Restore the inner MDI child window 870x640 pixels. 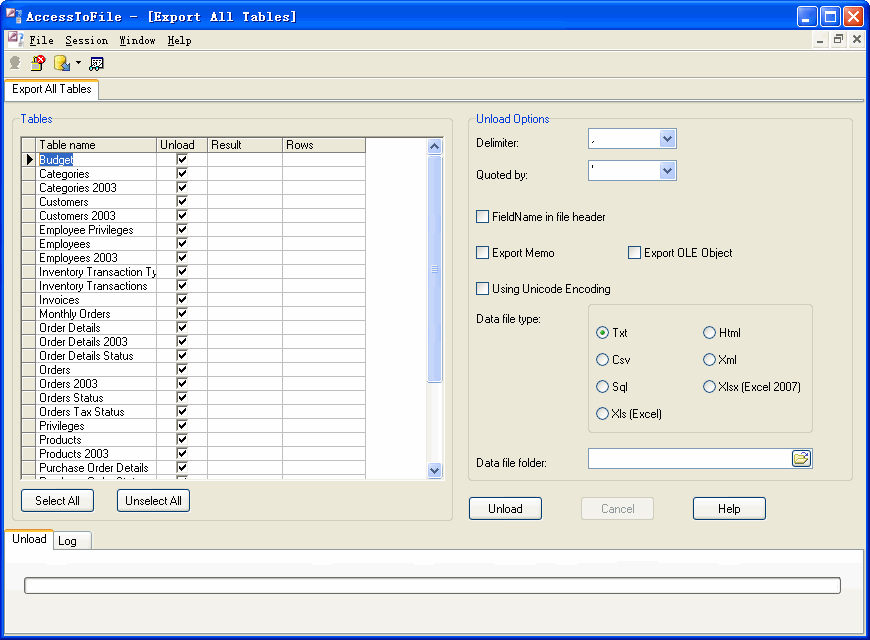(x=838, y=39)
